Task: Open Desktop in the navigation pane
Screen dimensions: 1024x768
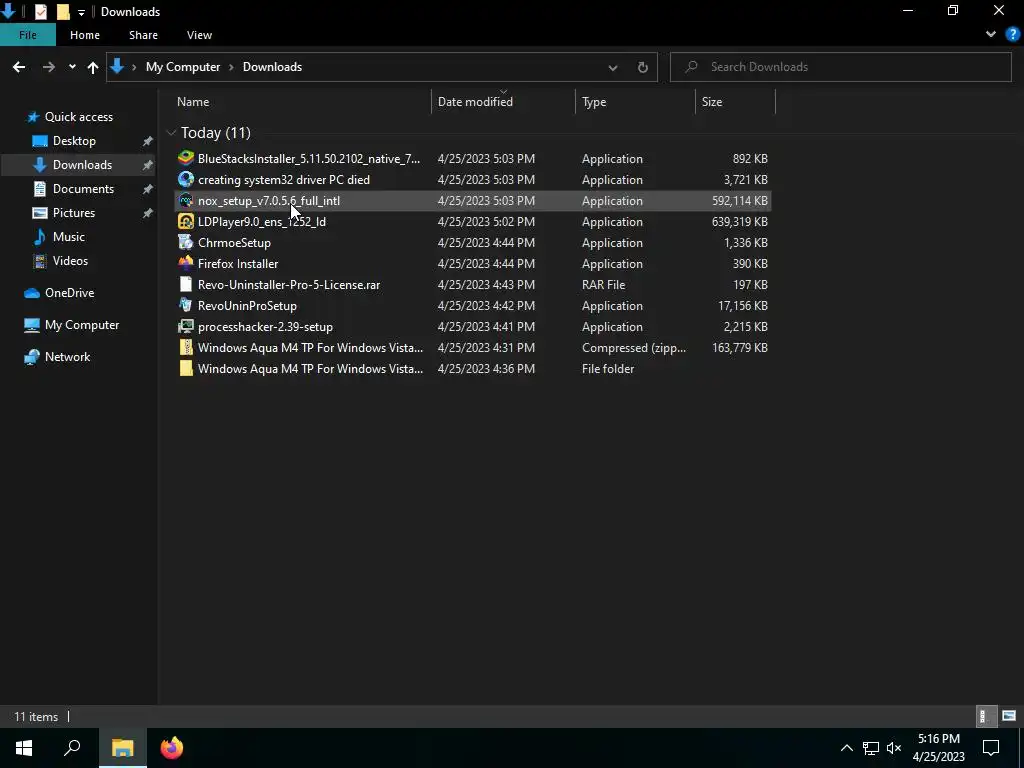Action: point(74,141)
